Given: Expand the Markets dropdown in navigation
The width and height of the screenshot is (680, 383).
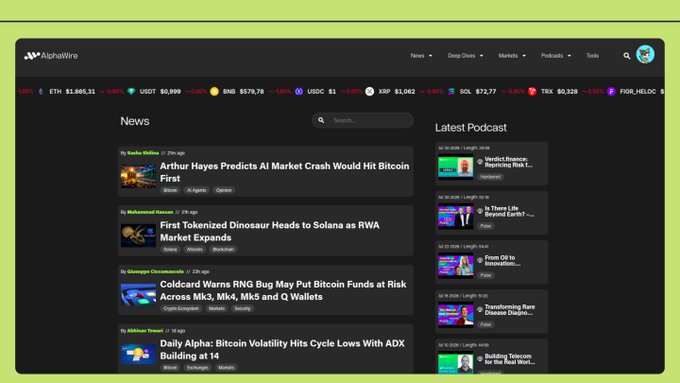Looking at the screenshot, I should tap(512, 56).
